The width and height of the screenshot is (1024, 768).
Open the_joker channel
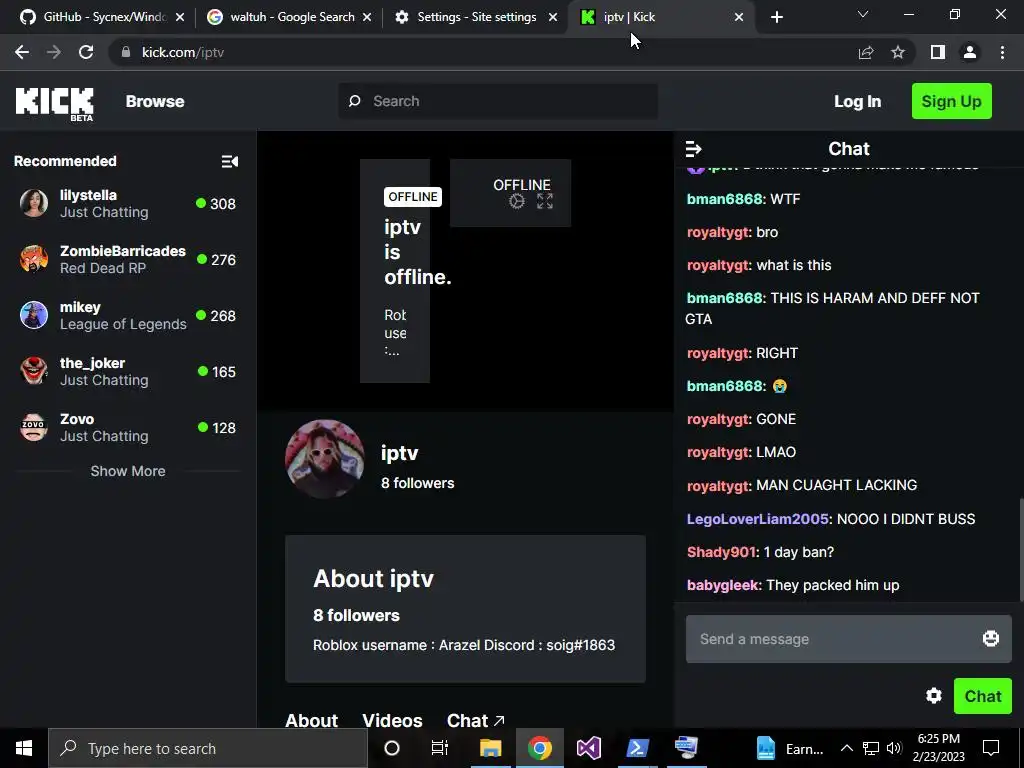point(127,372)
